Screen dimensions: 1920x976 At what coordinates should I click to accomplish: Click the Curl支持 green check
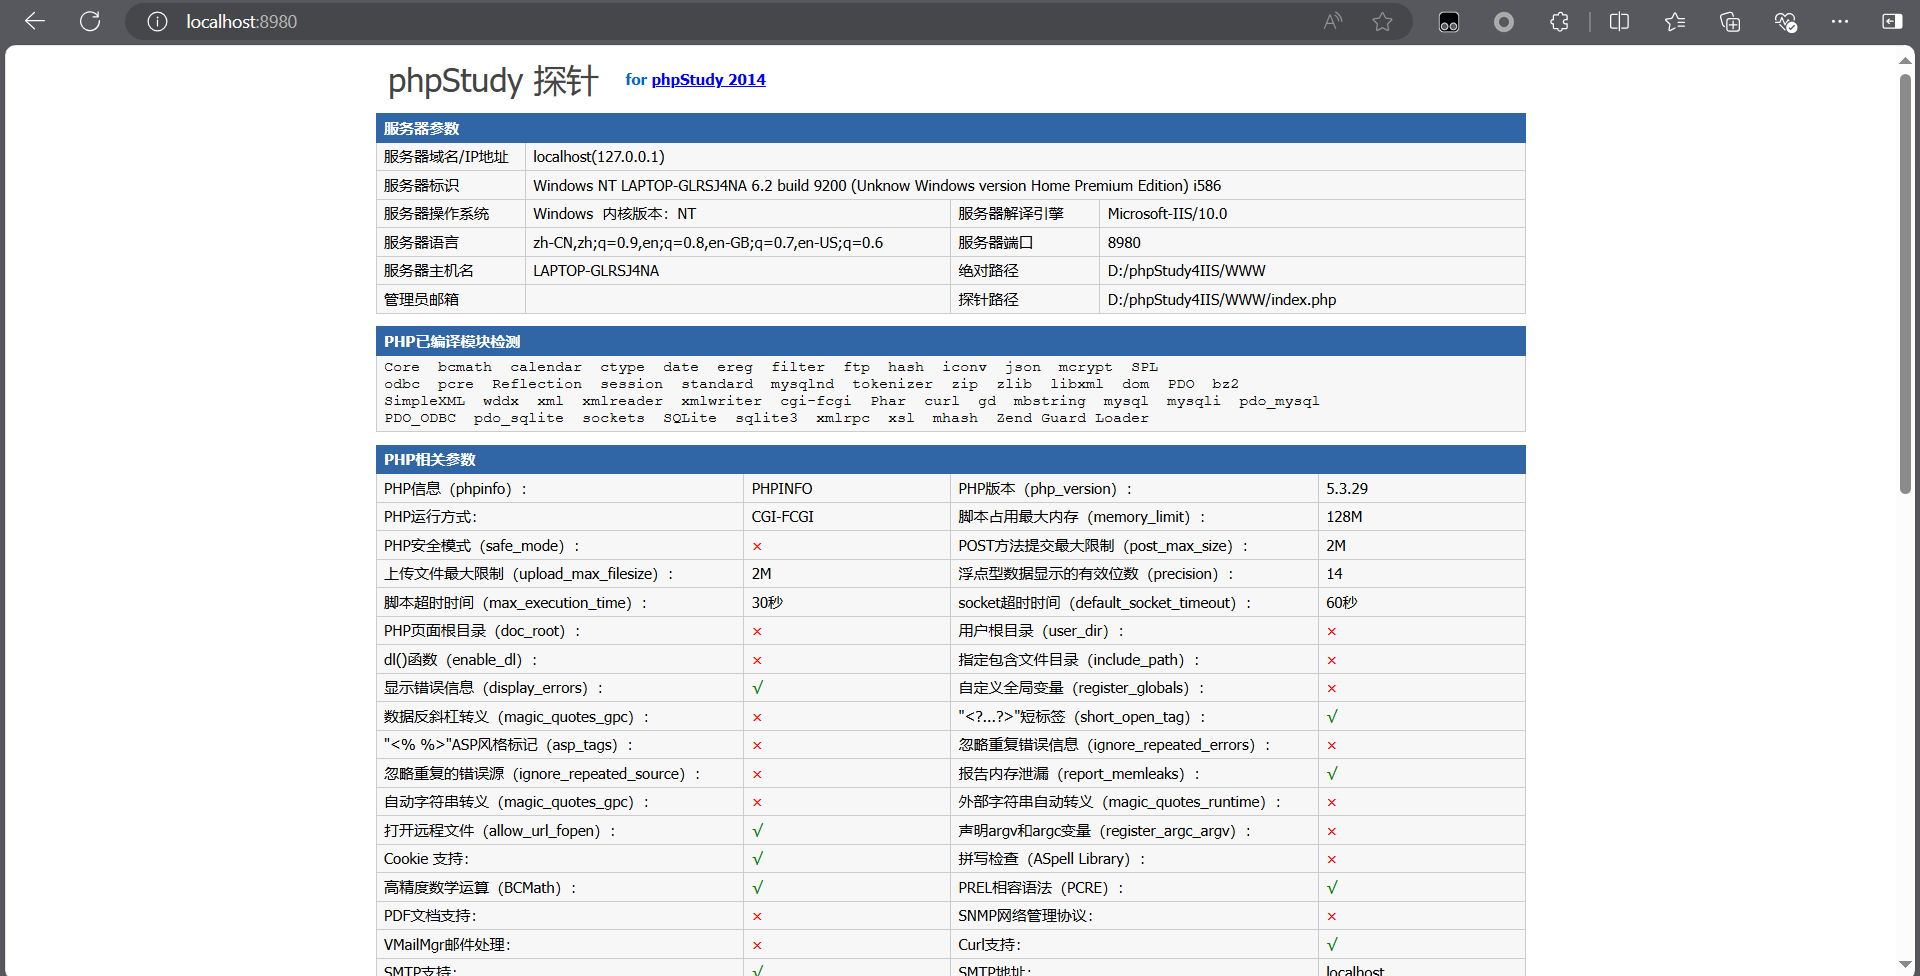point(1332,944)
